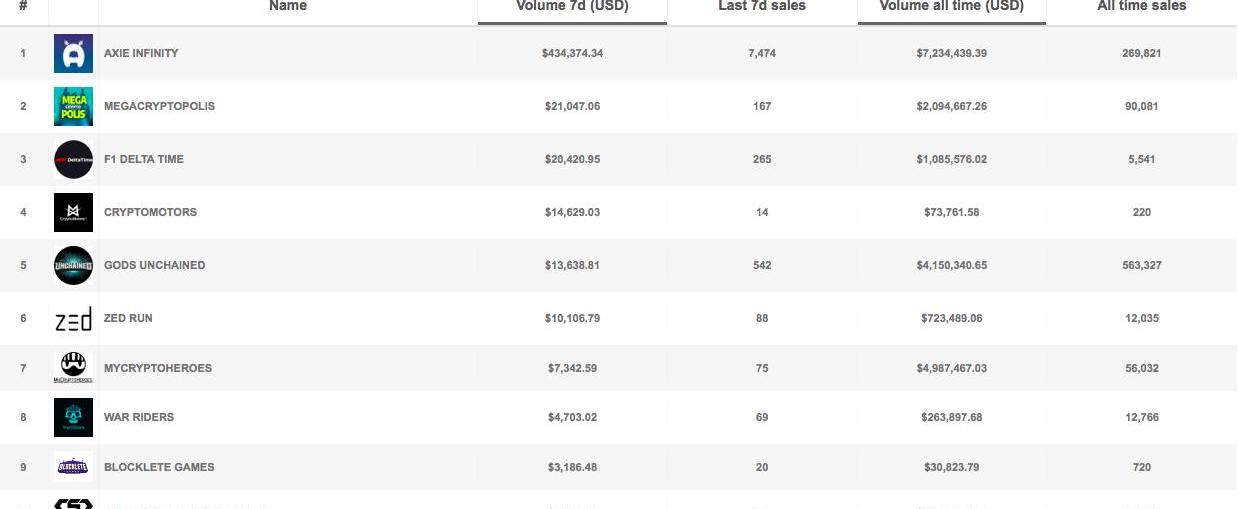Sort by All time sales header
Viewport: 1238px width, 509px height.
tap(1141, 6)
